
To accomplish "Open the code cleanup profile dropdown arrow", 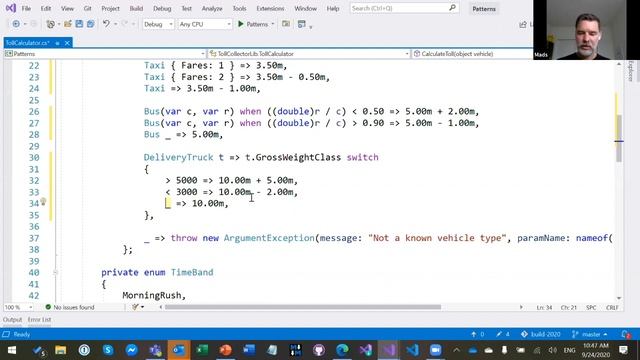I will [x=142, y=307].
